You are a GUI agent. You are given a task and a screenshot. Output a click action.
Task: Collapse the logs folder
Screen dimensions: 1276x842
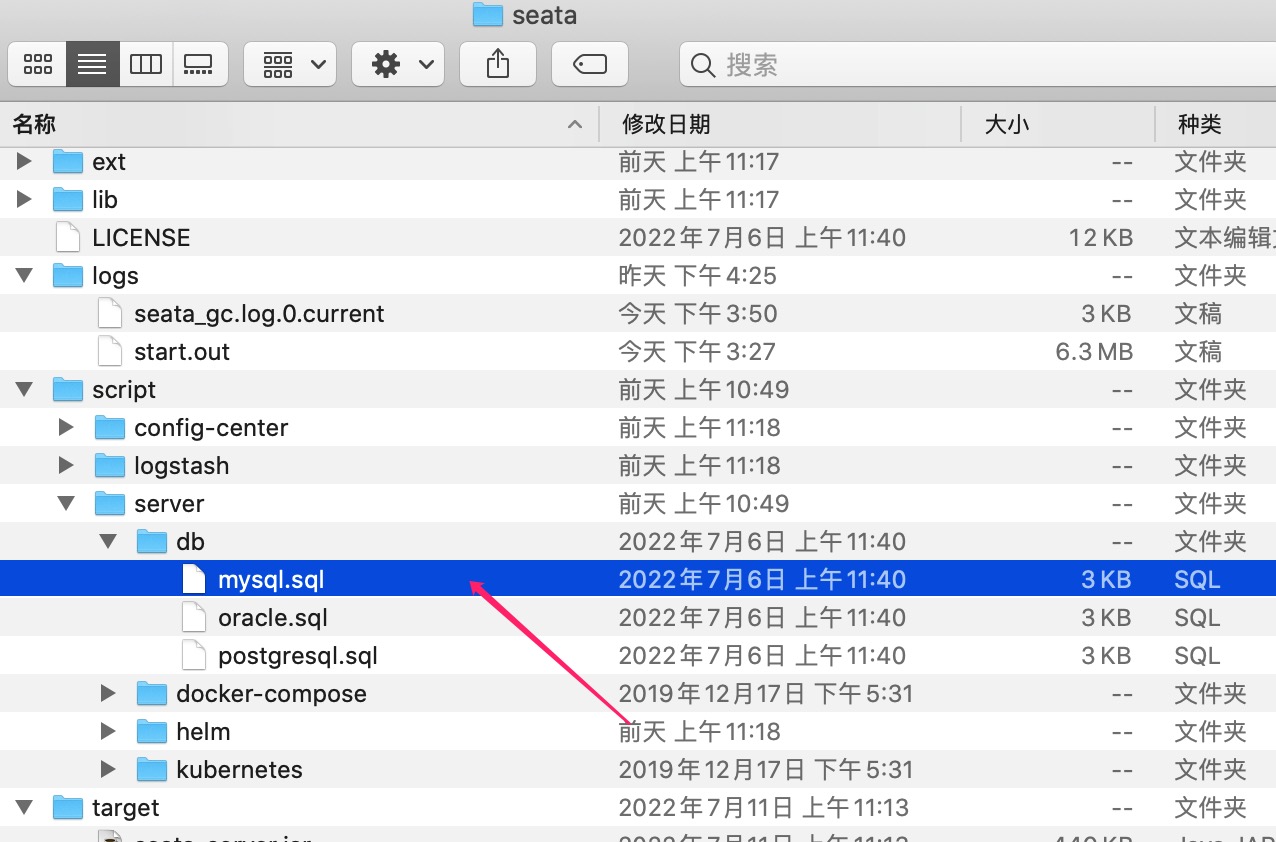point(24,275)
